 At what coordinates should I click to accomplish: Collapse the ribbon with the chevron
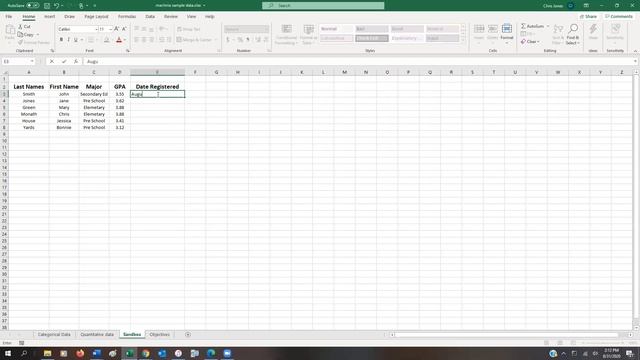click(635, 51)
